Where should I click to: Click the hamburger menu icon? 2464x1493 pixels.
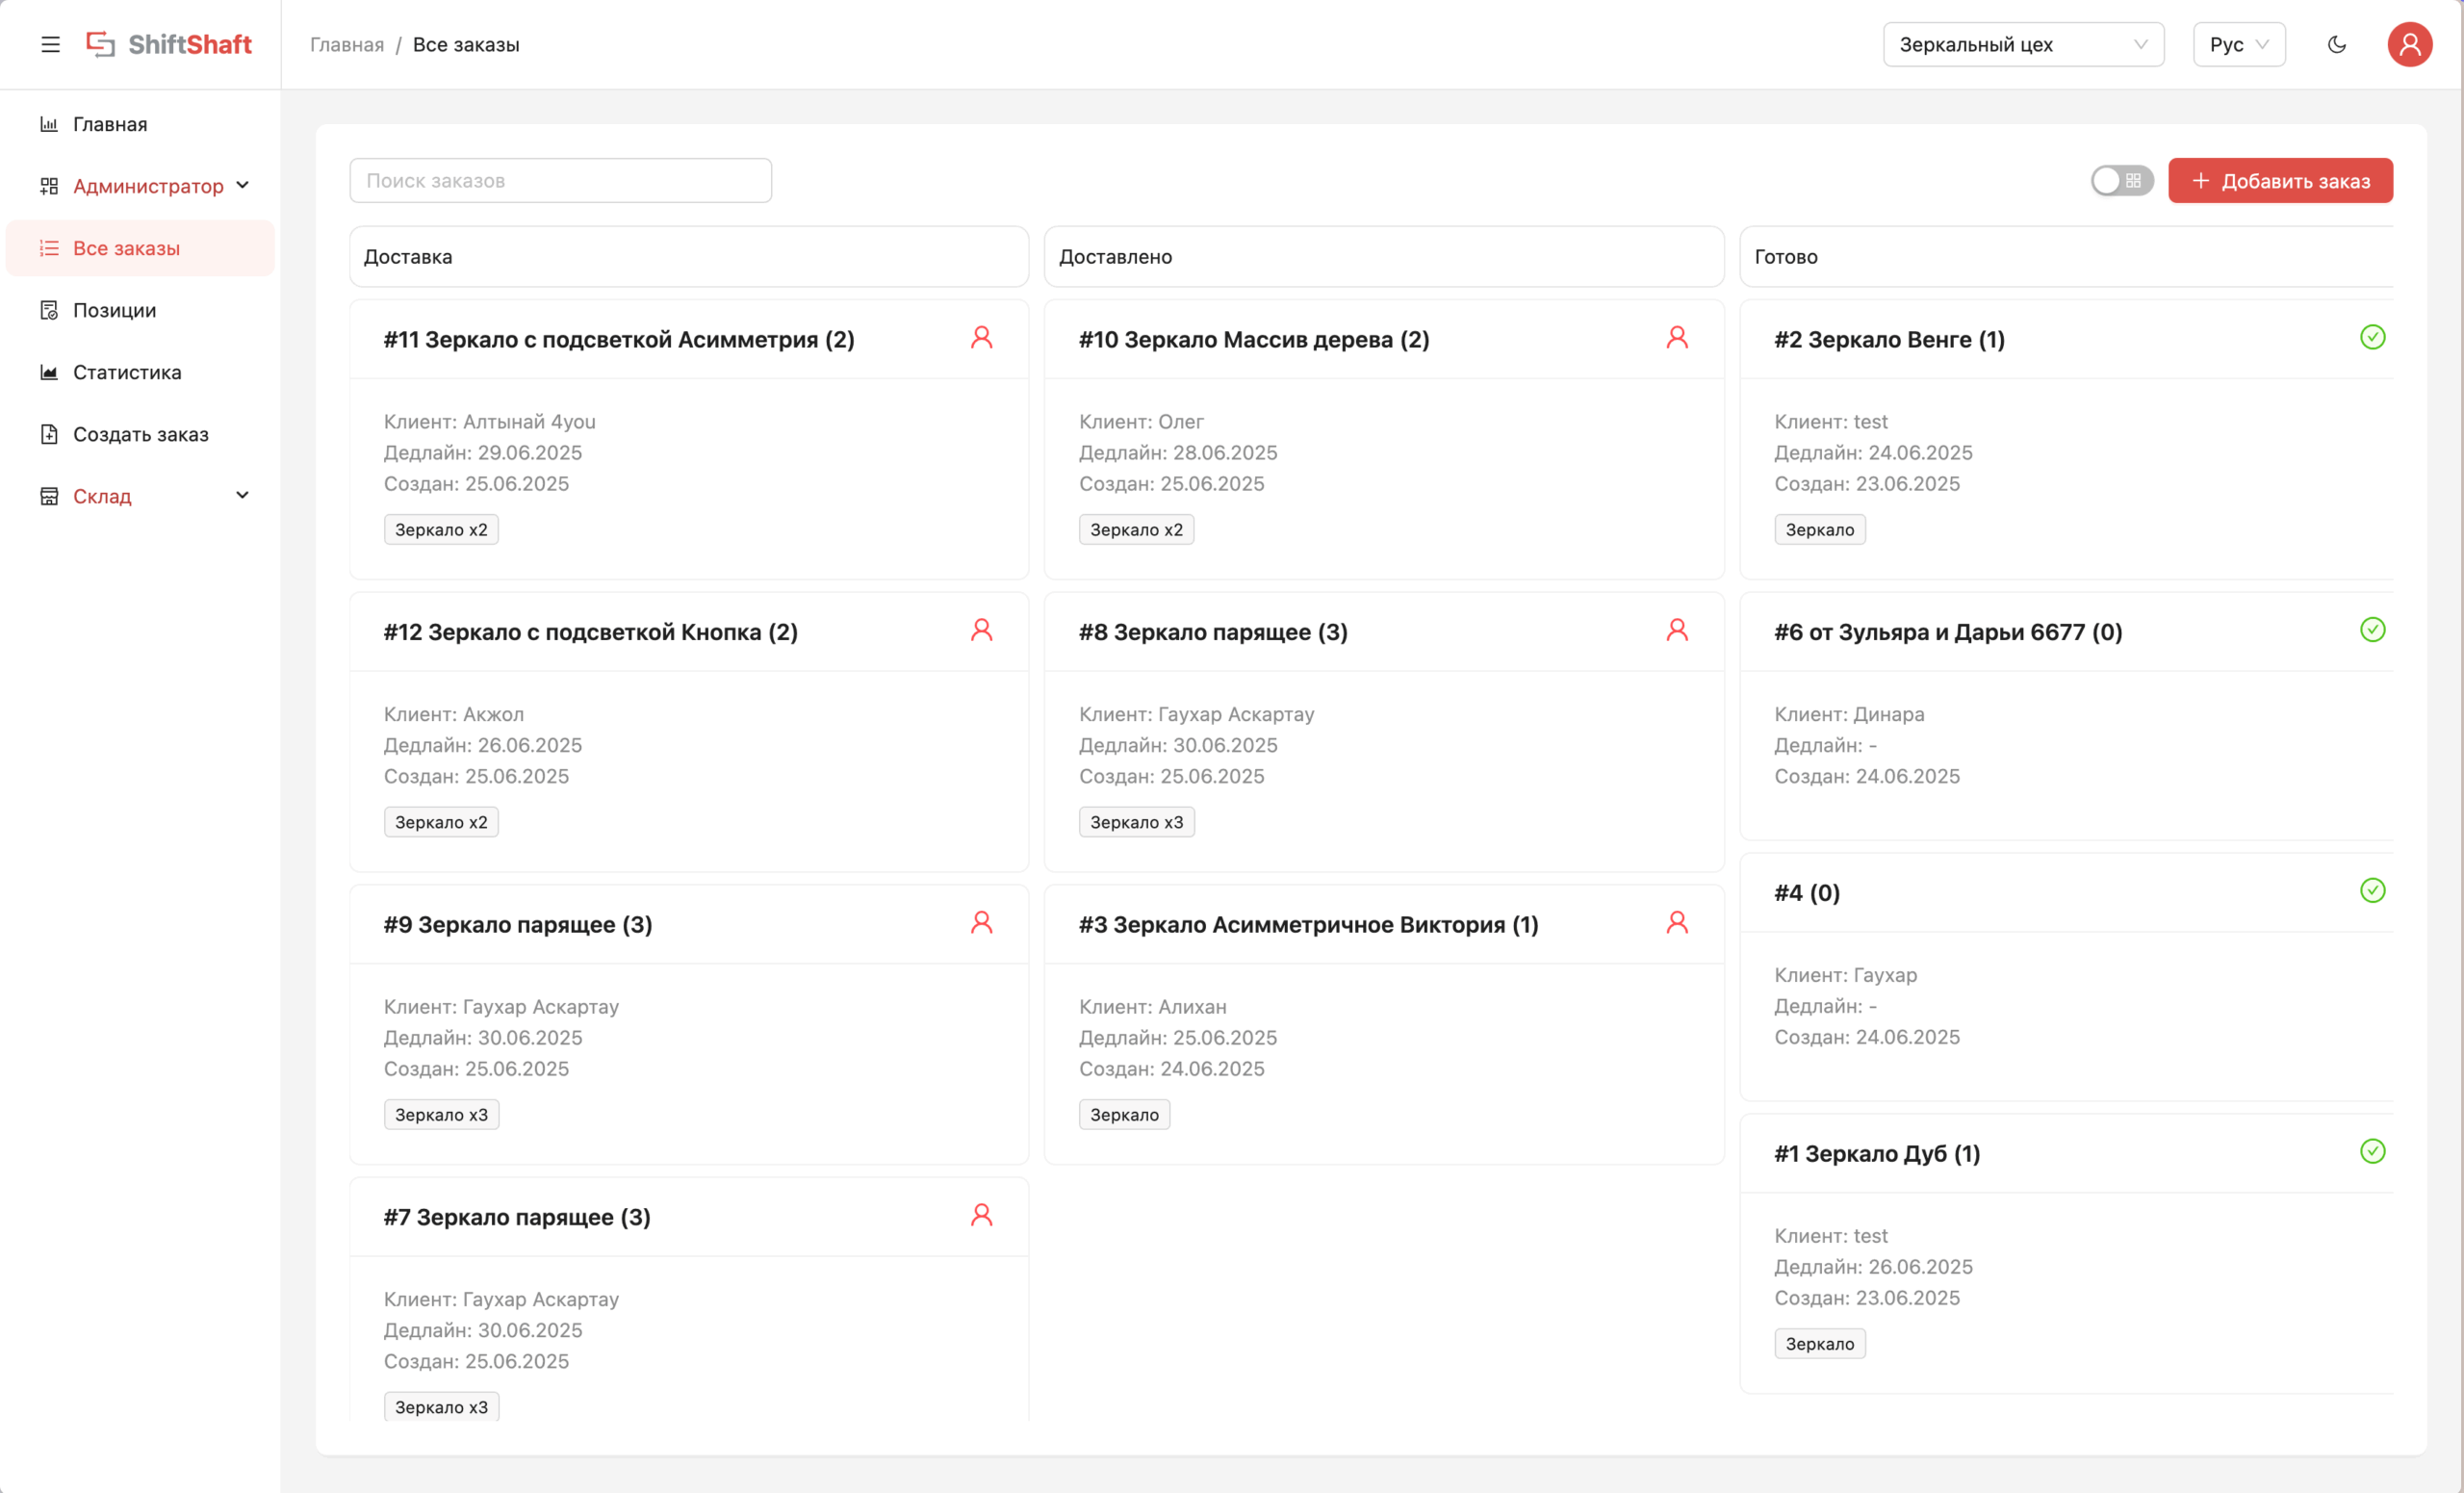[50, 44]
